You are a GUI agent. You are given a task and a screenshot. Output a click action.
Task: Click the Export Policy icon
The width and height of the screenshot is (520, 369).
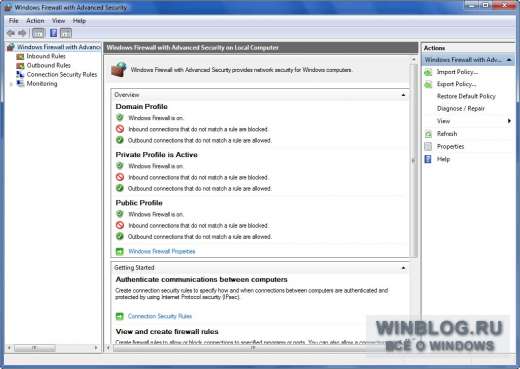pos(428,84)
